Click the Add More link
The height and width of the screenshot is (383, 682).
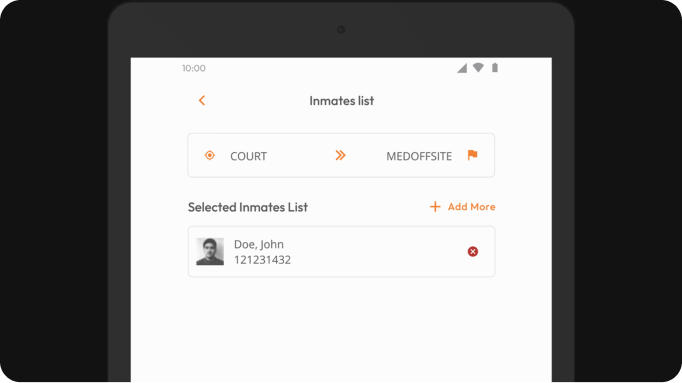tap(471, 206)
